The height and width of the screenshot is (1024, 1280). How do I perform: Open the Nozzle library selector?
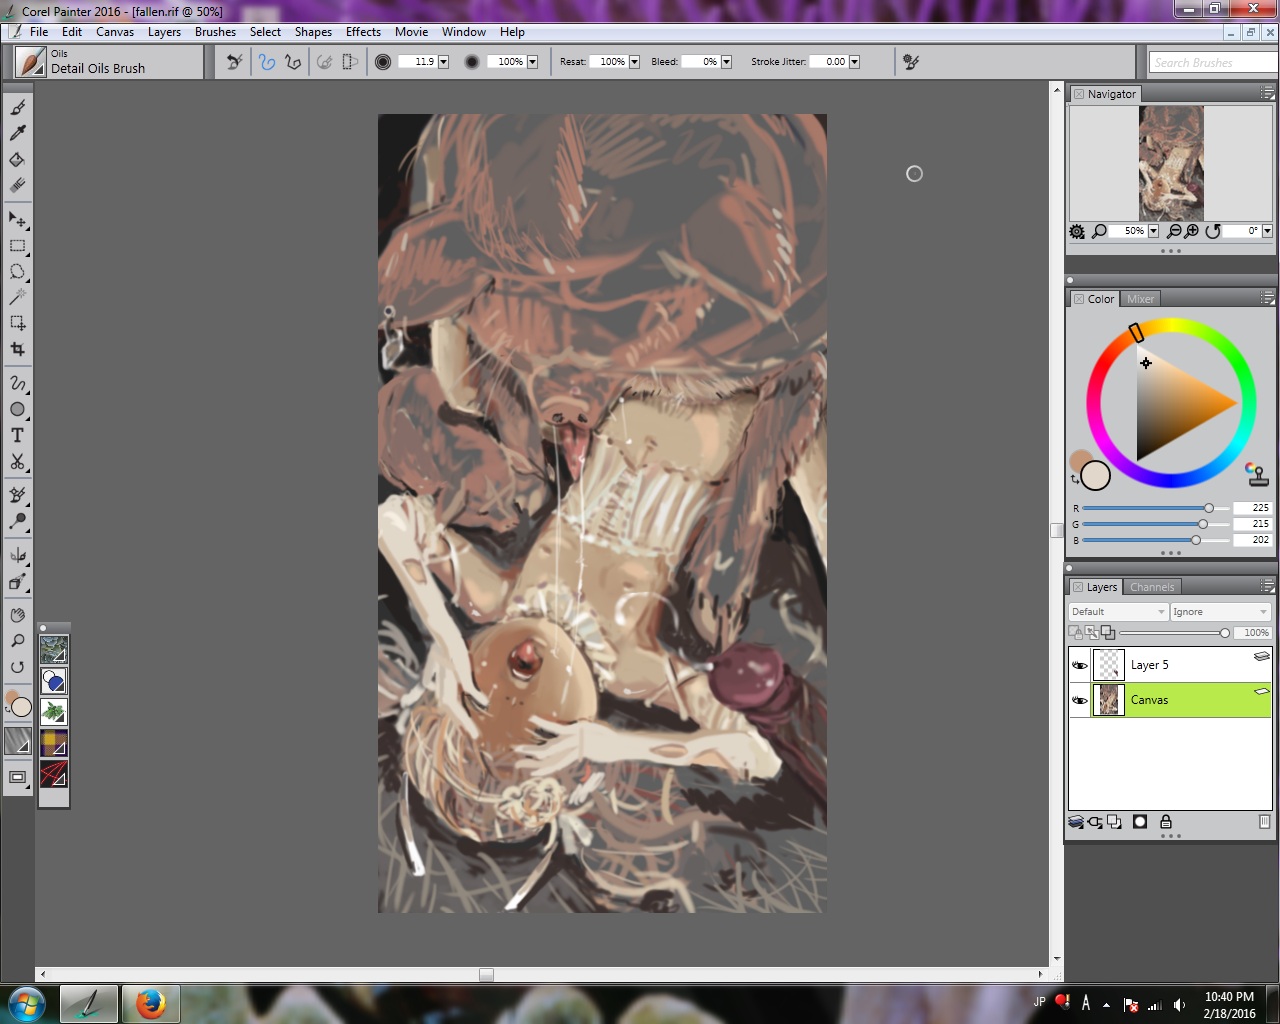click(x=54, y=712)
